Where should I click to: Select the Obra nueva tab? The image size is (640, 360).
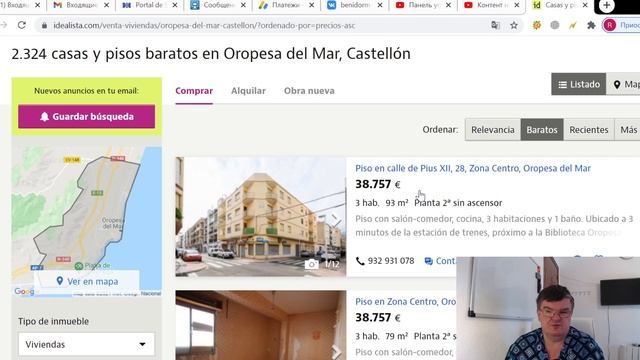309,91
